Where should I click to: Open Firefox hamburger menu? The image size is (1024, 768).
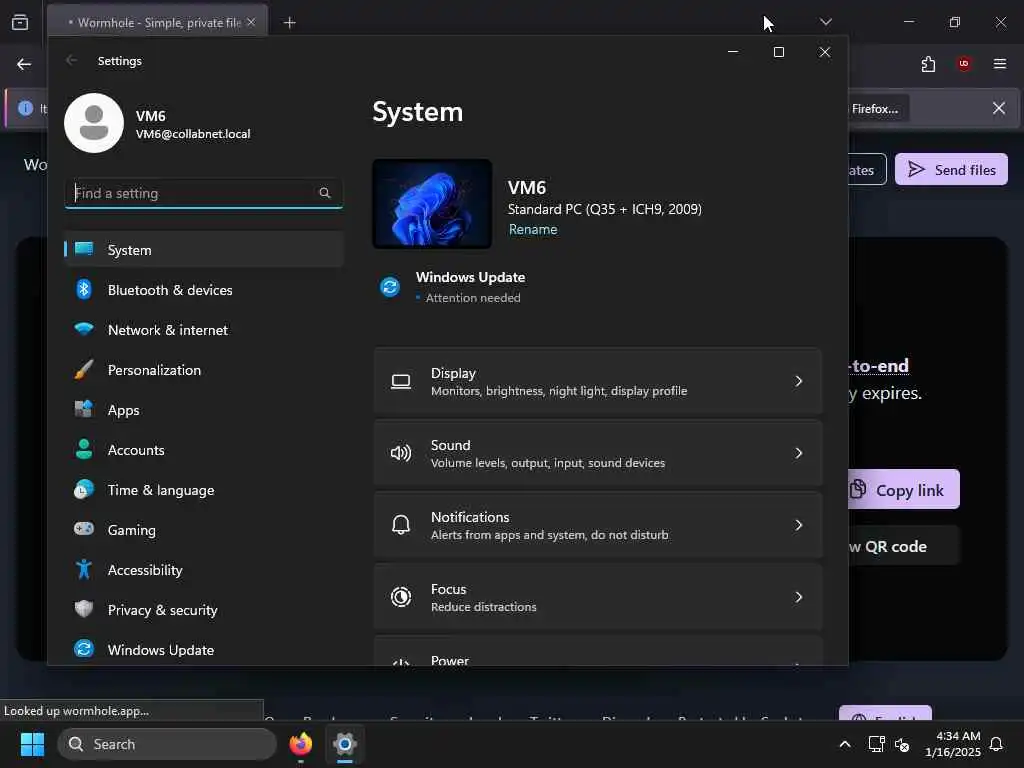coord(1000,64)
